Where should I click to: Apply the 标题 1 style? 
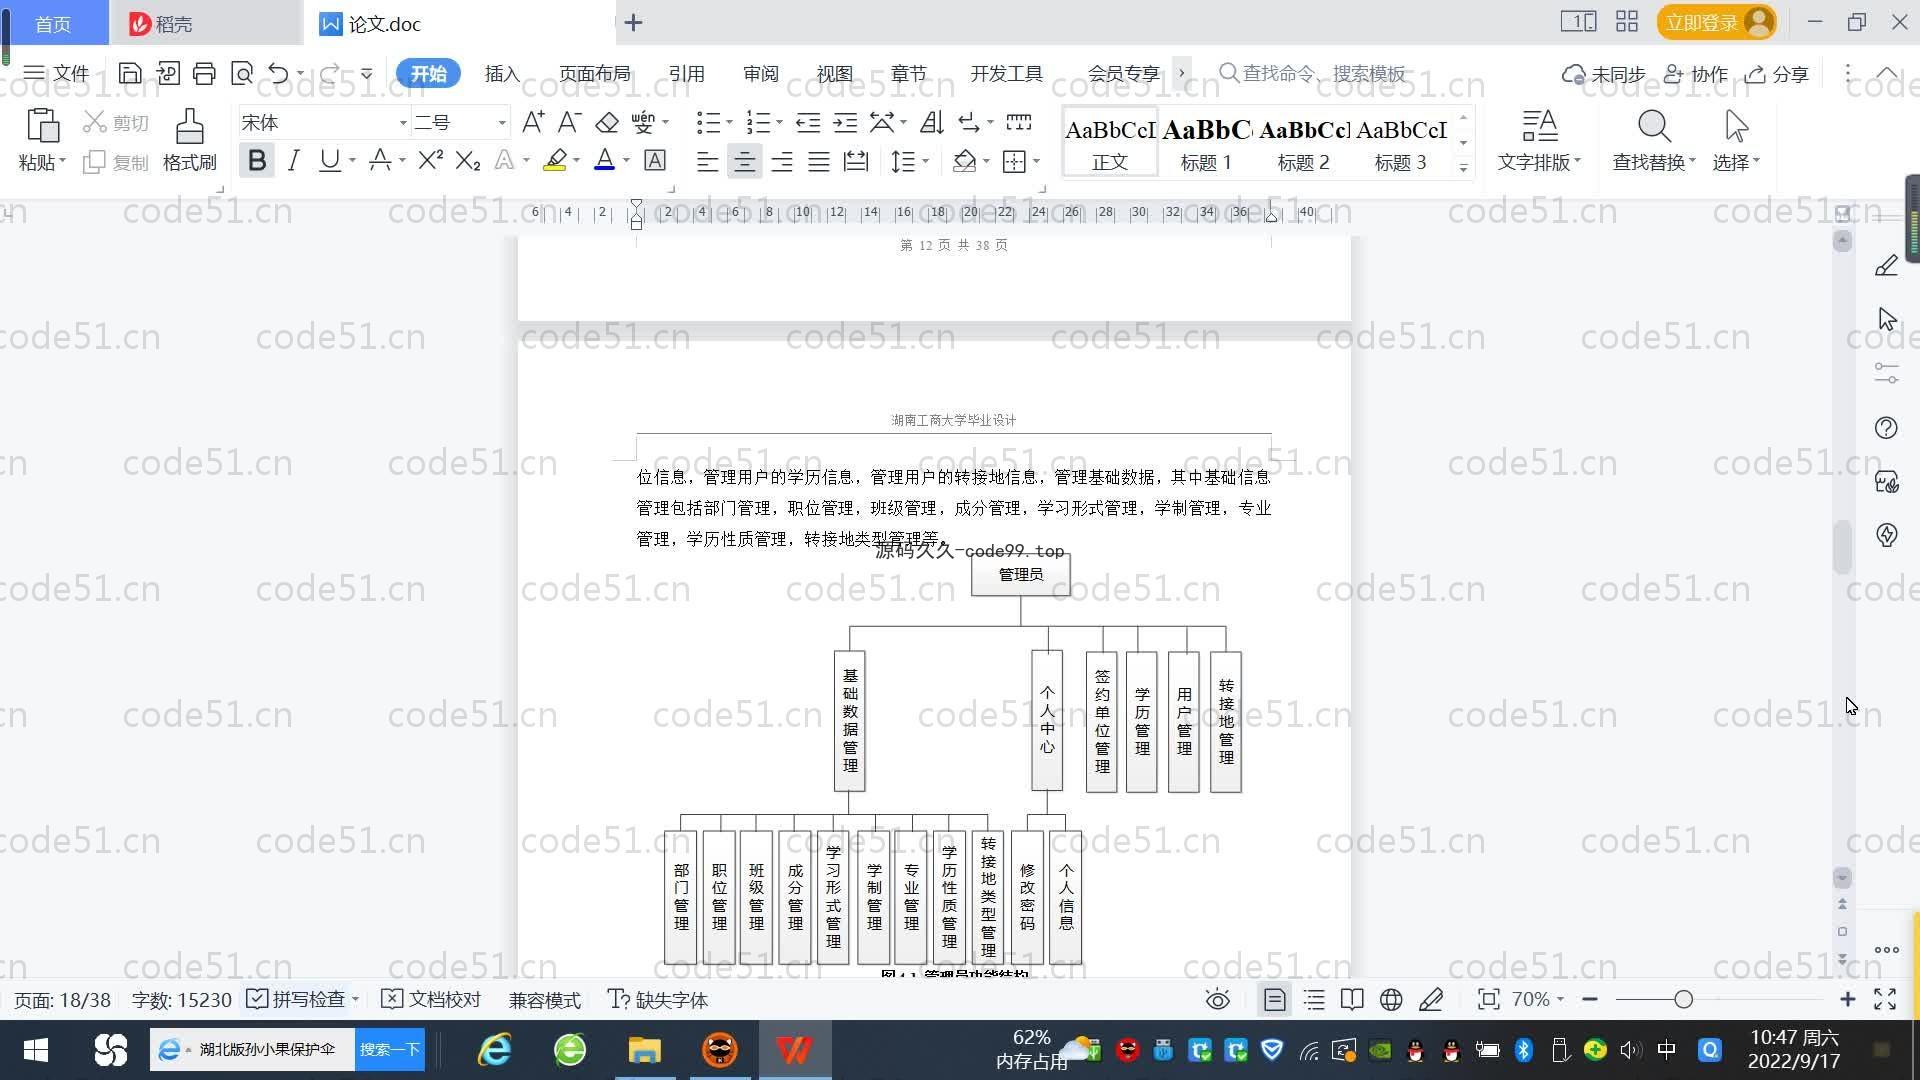(1206, 142)
